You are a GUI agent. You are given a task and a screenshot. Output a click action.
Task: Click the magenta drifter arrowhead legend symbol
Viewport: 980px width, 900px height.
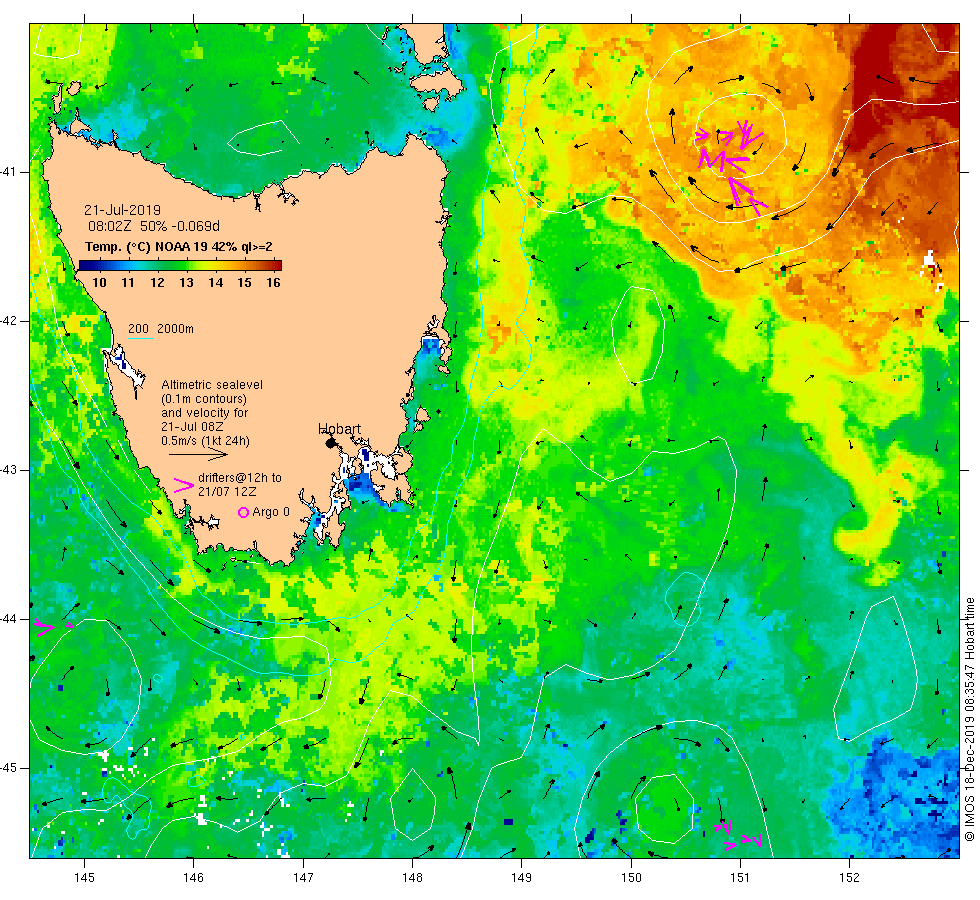[x=184, y=486]
